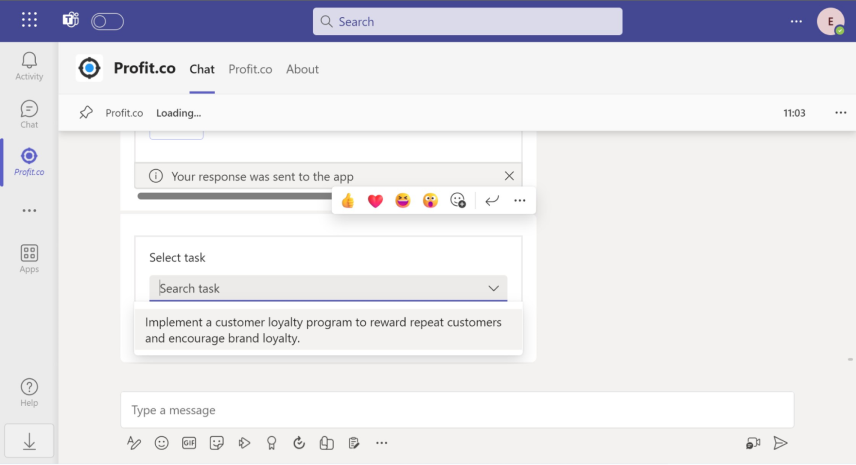
Task: Click the "Your response was sent to the app" text
Action: 263,176
